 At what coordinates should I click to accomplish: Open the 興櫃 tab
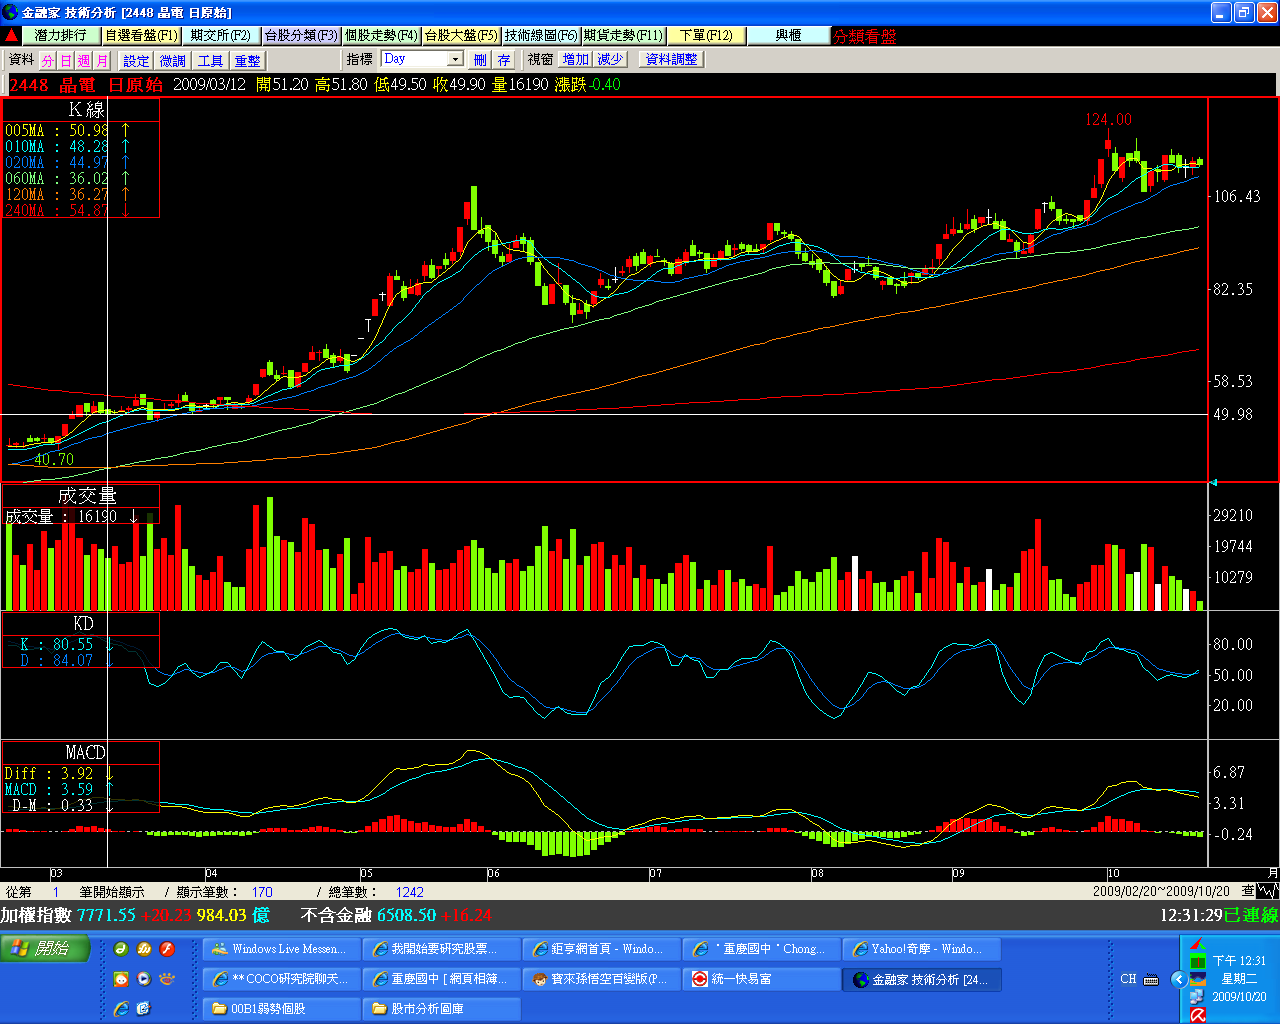point(789,35)
